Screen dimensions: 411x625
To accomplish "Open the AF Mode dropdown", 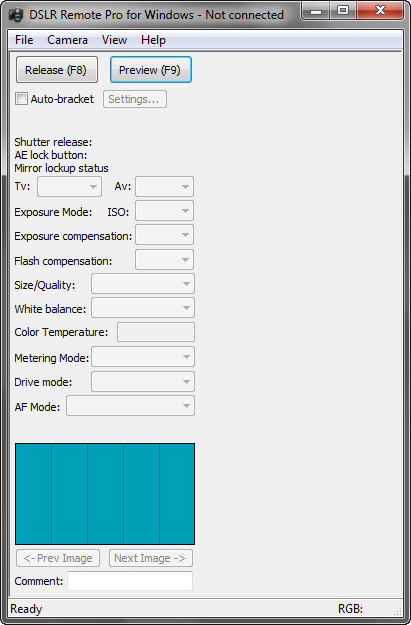I will tap(130, 406).
